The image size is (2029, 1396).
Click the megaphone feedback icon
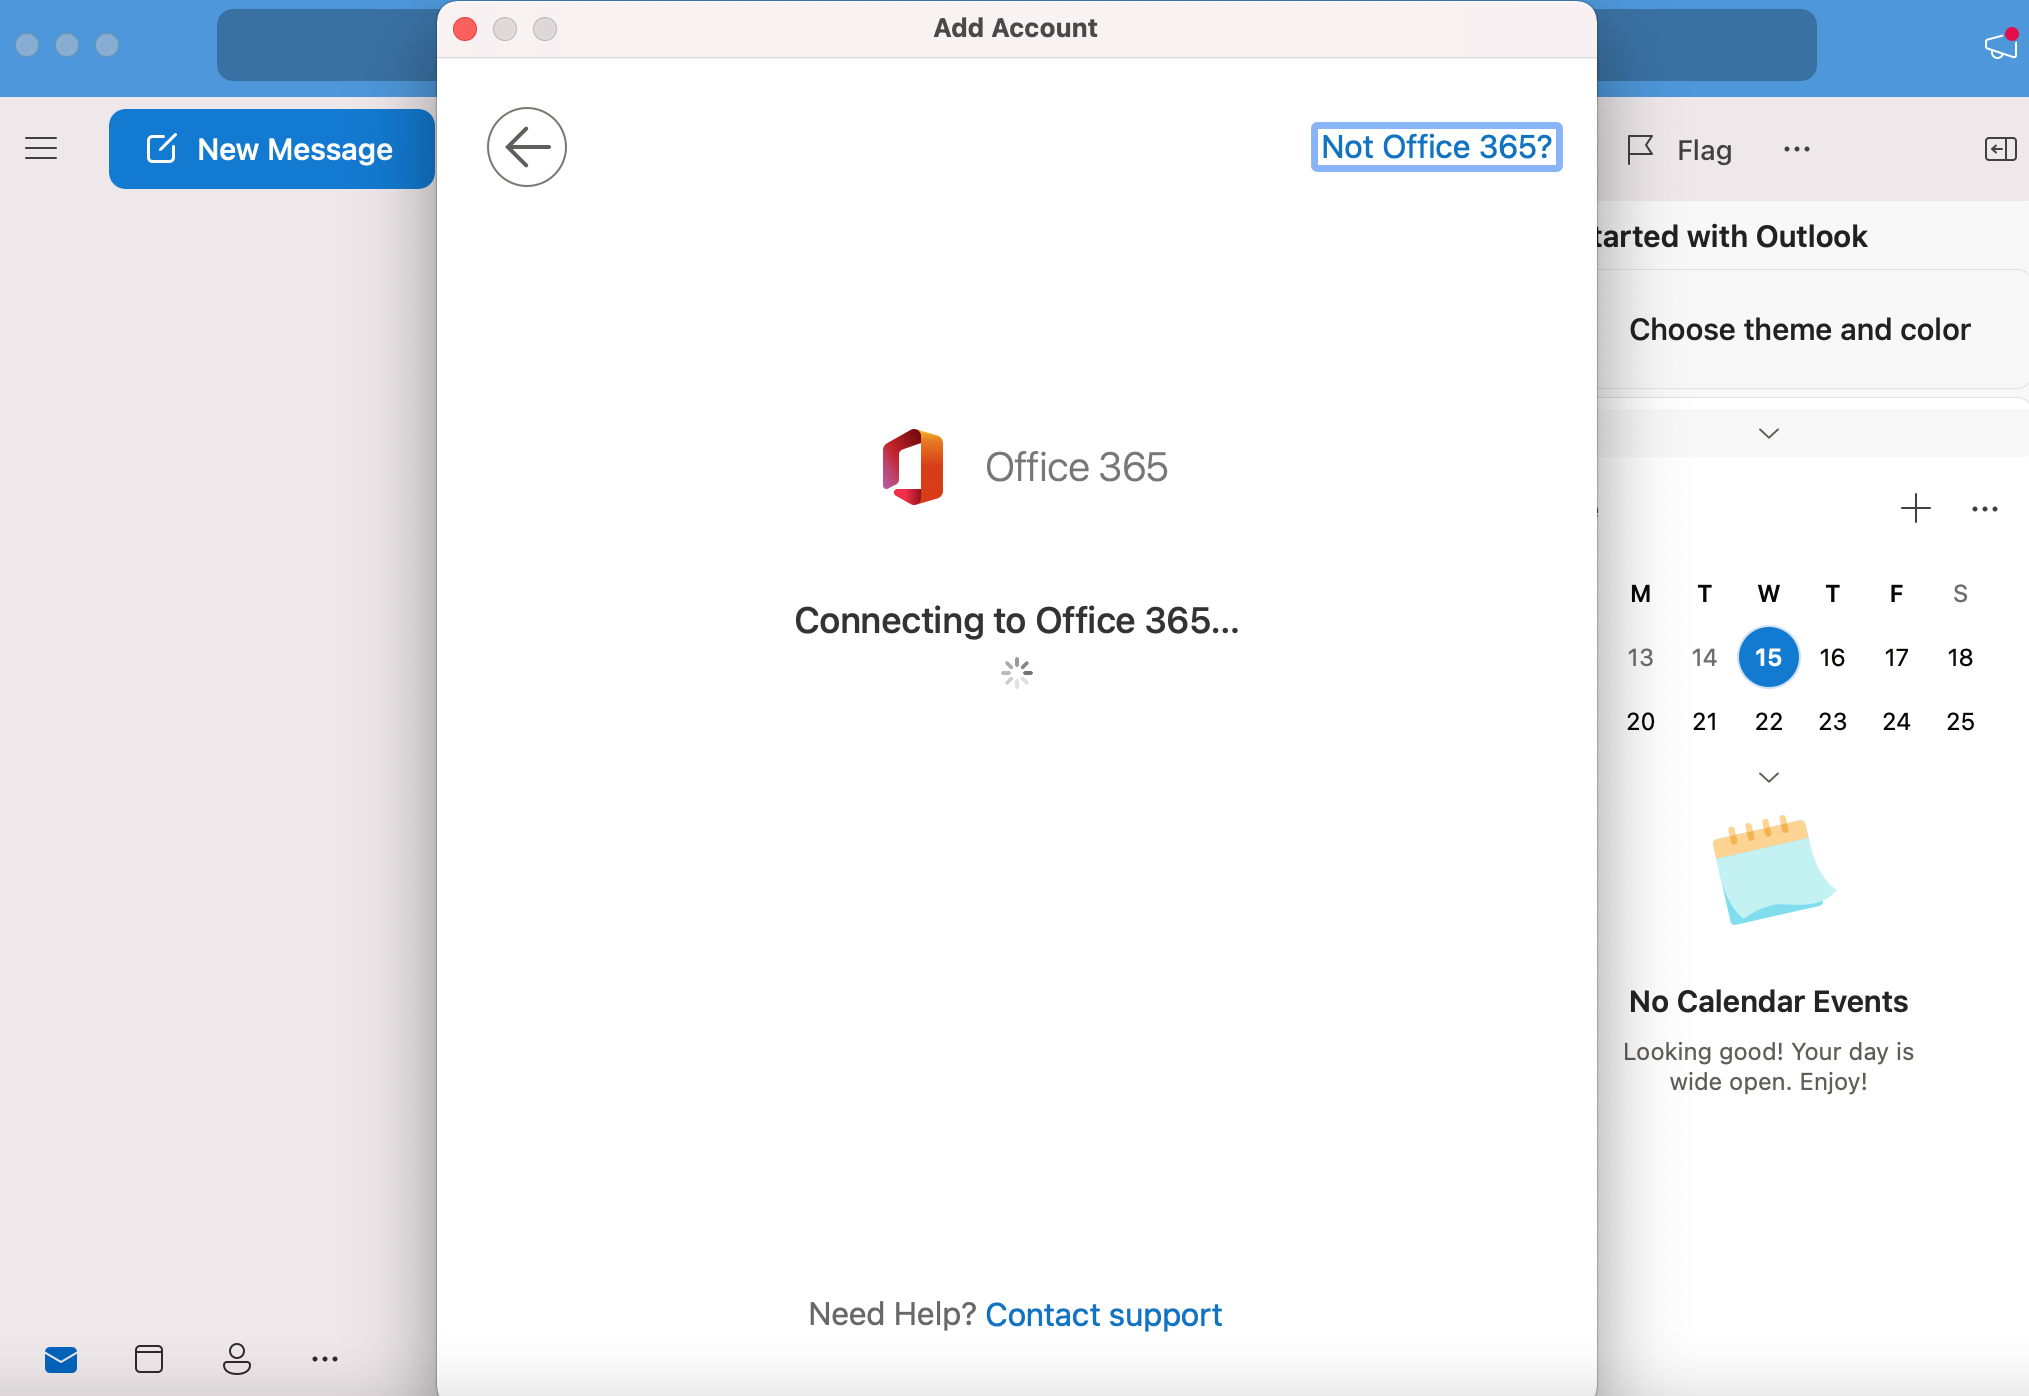pyautogui.click(x=2001, y=45)
